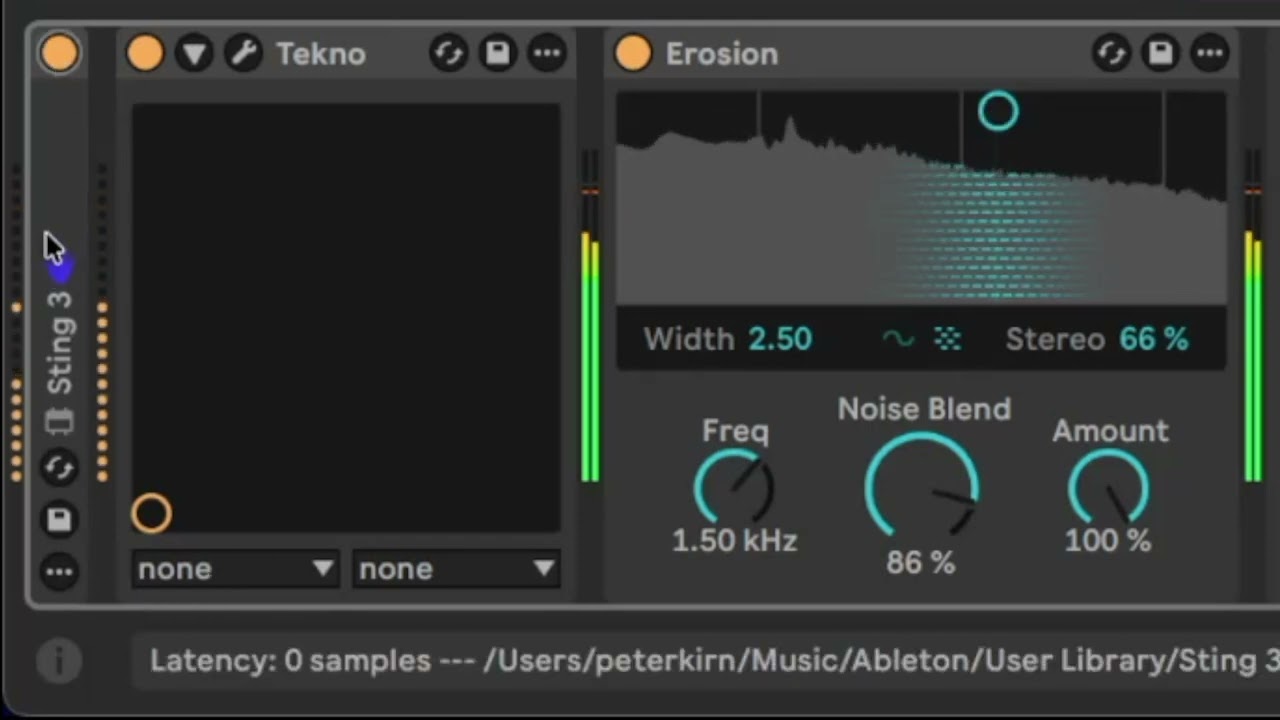Click the 1.50 kHz frequency value

point(735,541)
